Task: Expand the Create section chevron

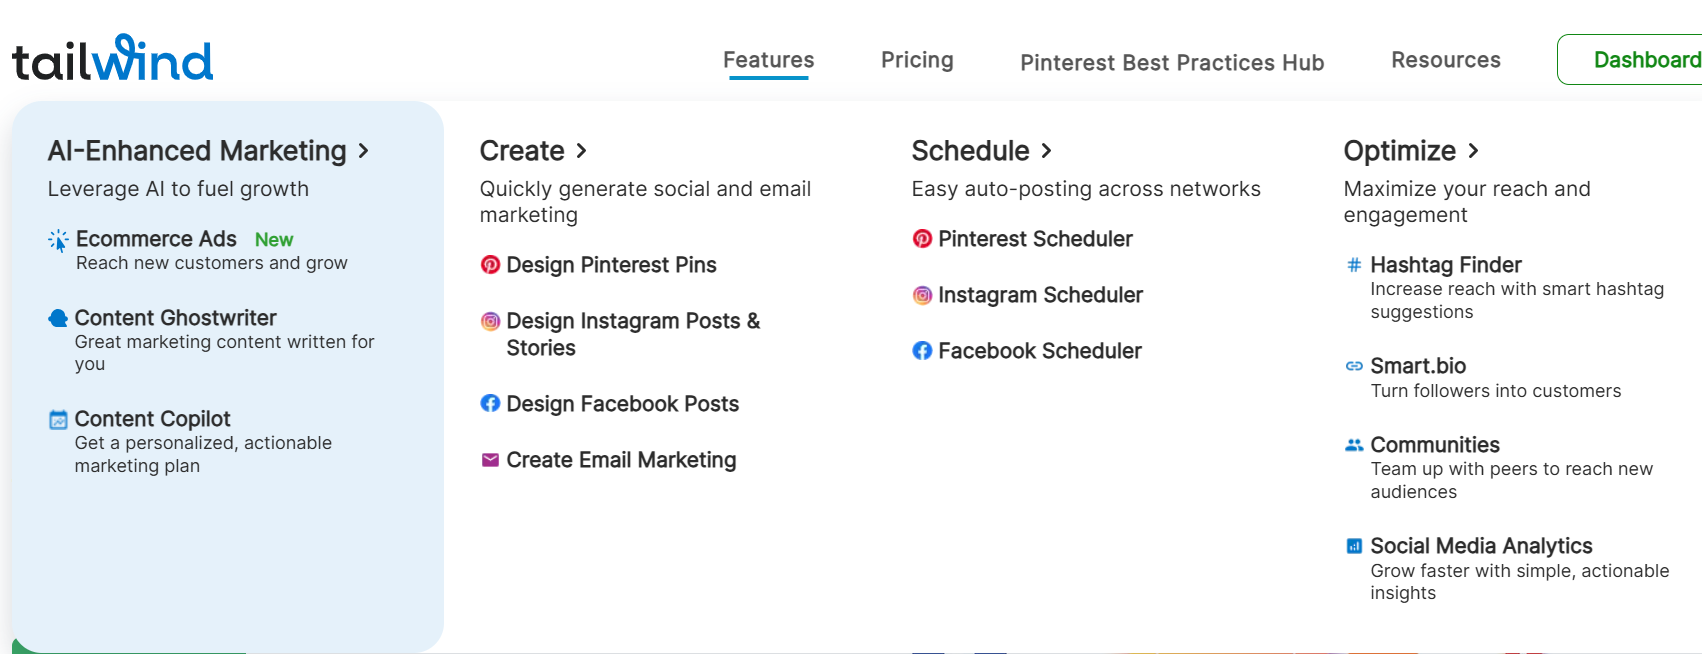Action: 581,151
